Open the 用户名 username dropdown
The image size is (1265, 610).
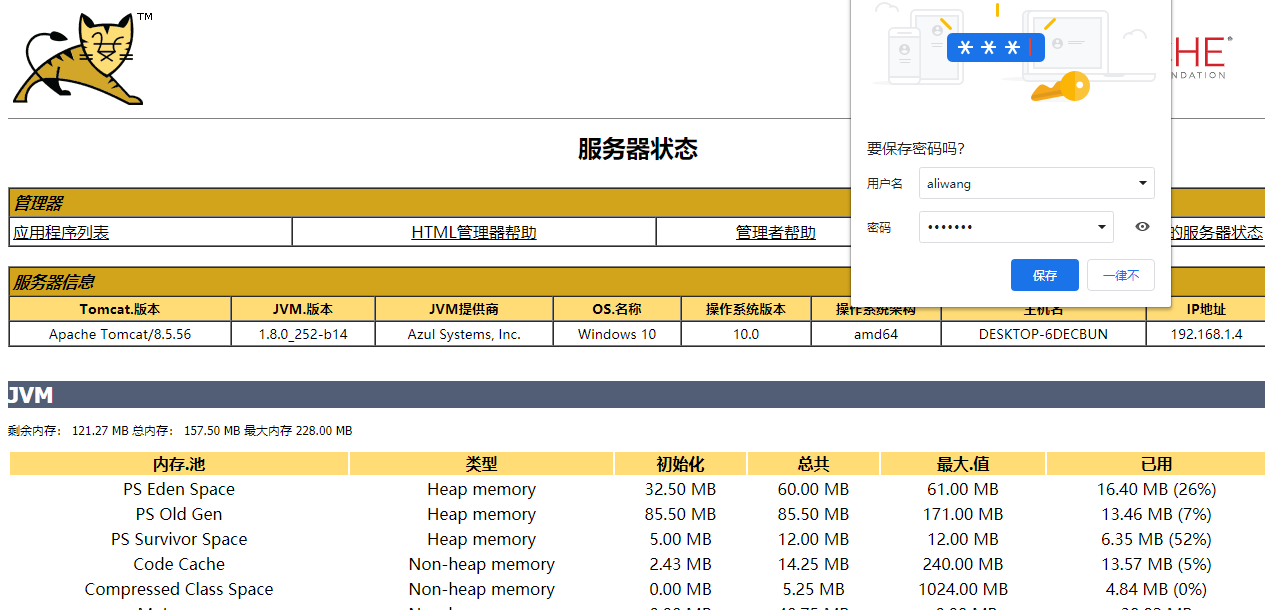coord(1141,183)
